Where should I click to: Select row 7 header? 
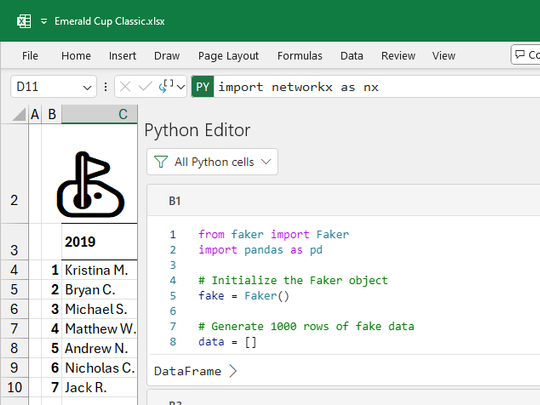[14, 329]
